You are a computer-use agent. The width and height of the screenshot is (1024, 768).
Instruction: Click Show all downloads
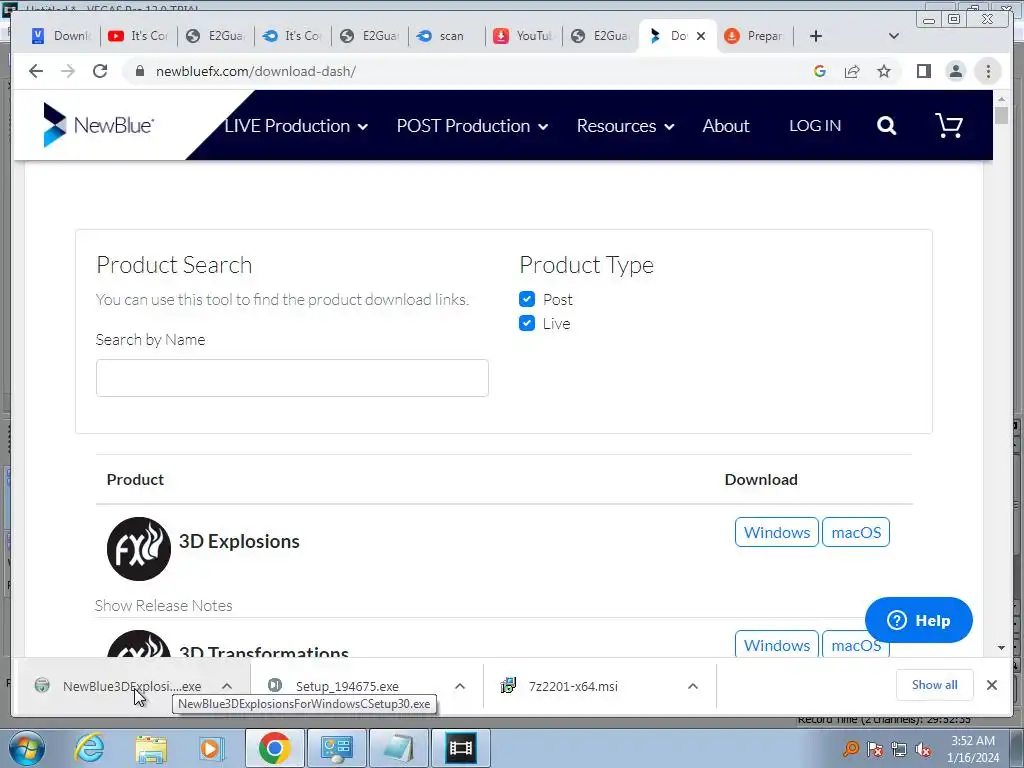(935, 684)
